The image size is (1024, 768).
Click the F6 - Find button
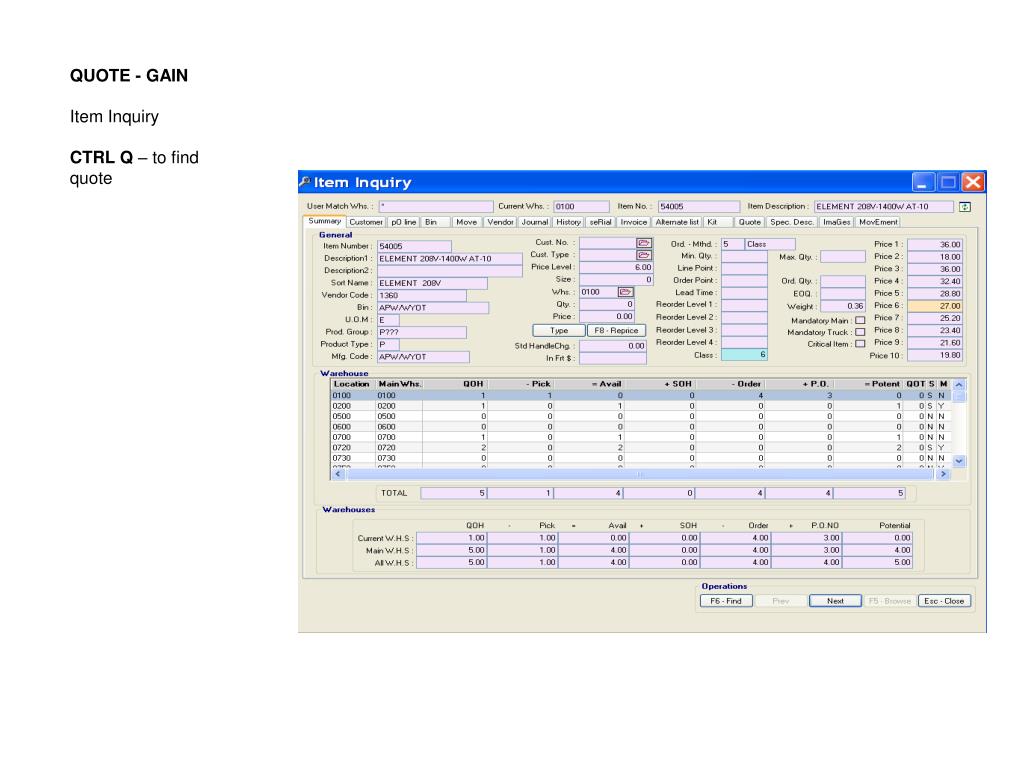coord(726,601)
